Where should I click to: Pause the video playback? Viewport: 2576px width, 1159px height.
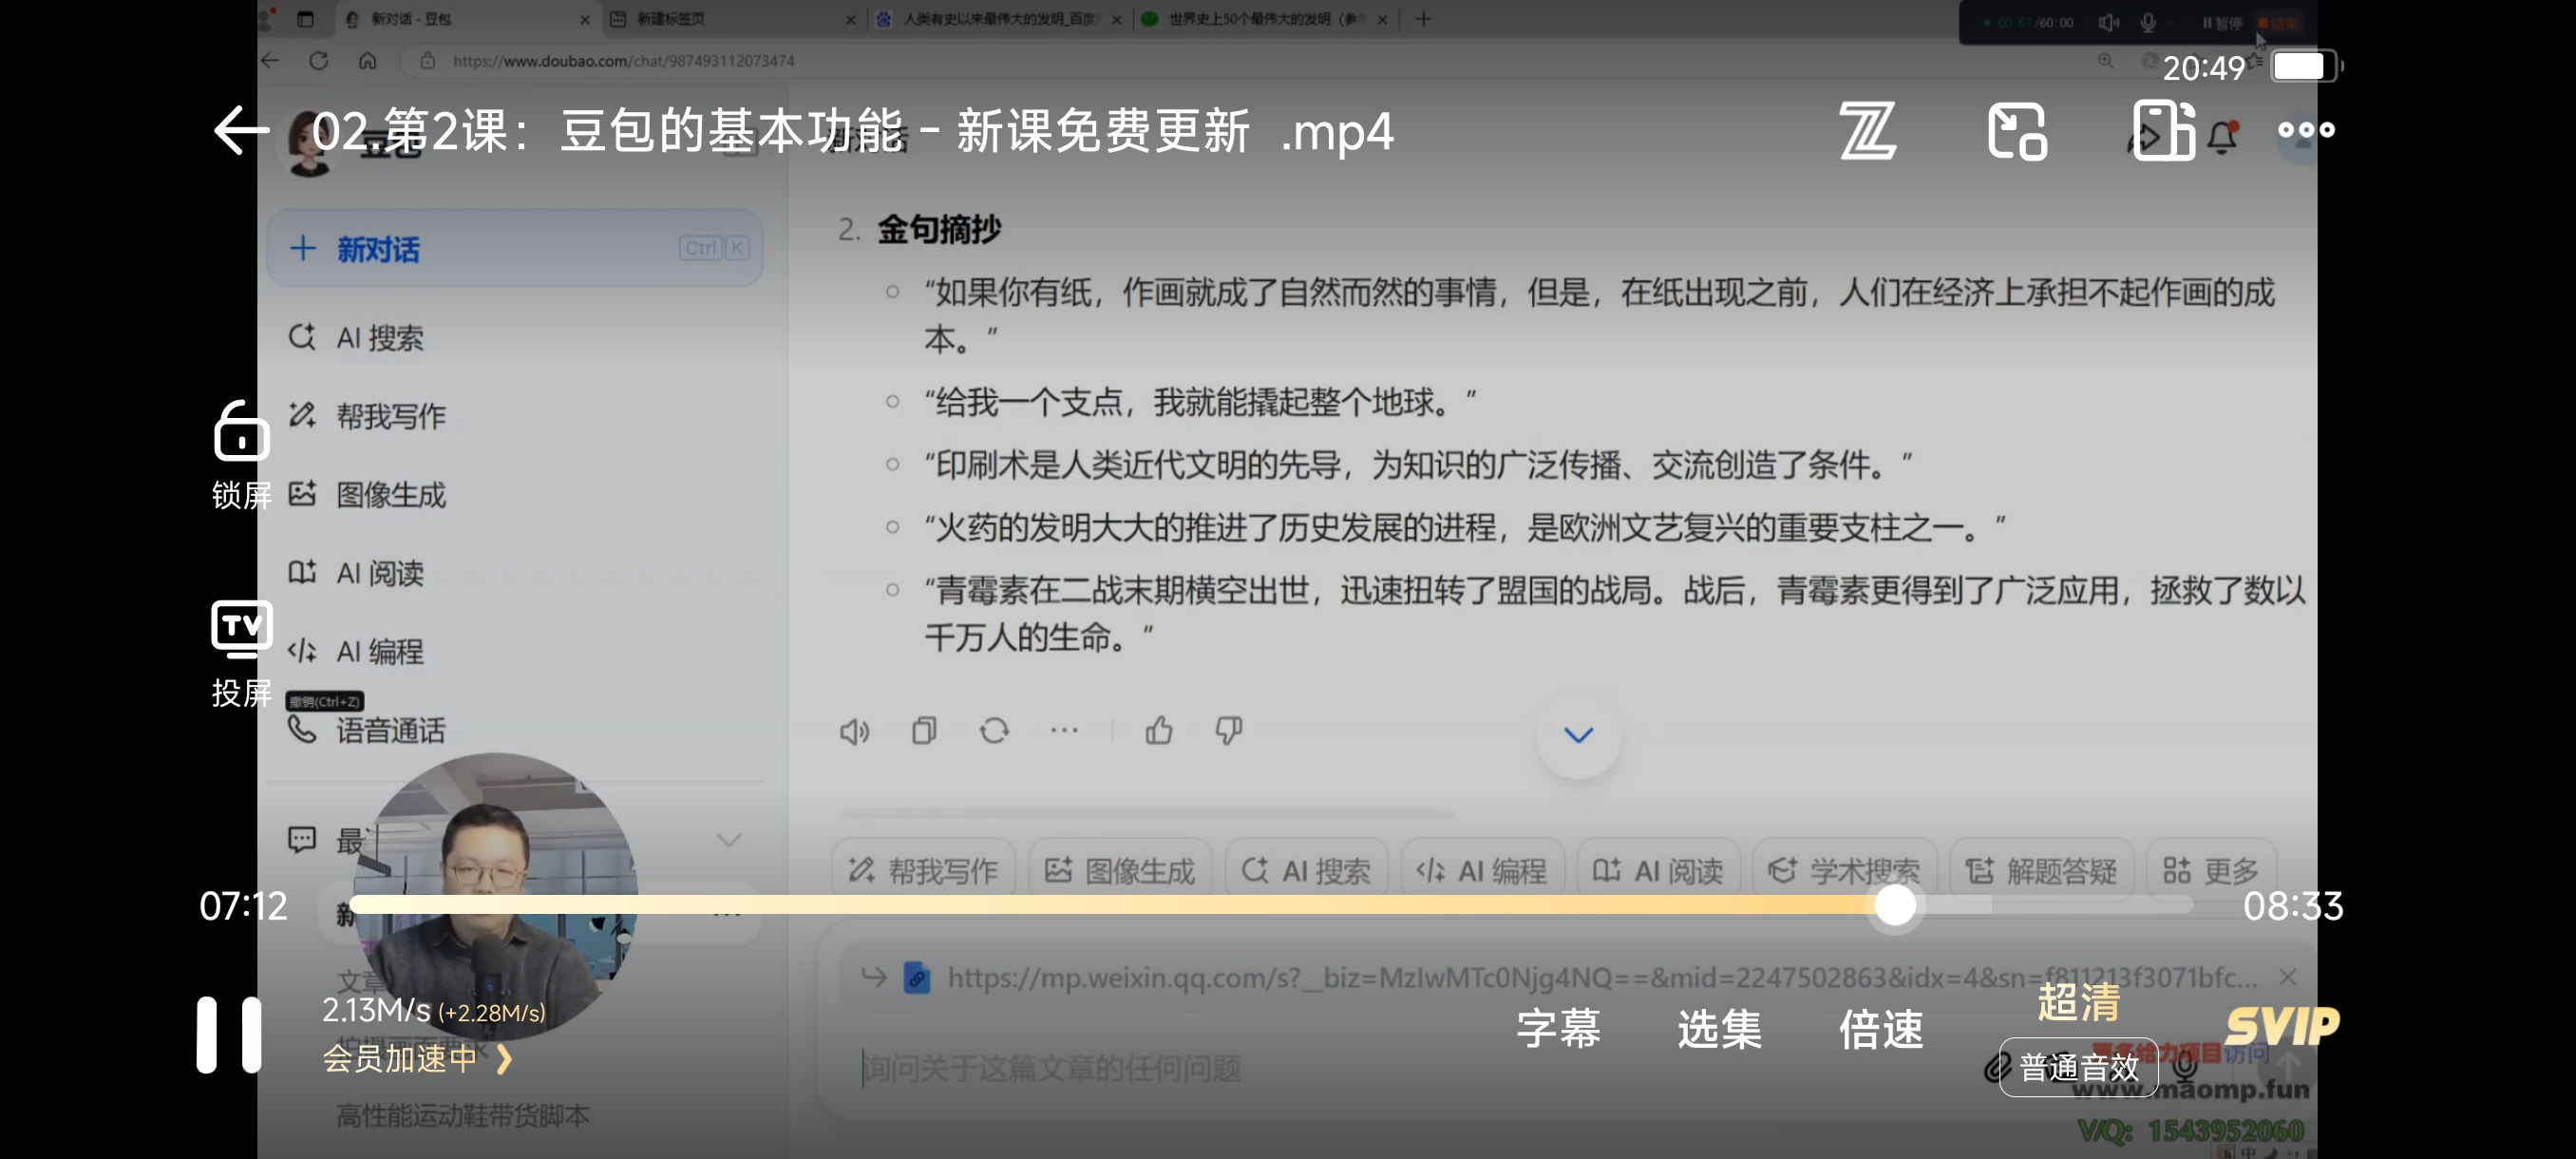click(229, 1034)
